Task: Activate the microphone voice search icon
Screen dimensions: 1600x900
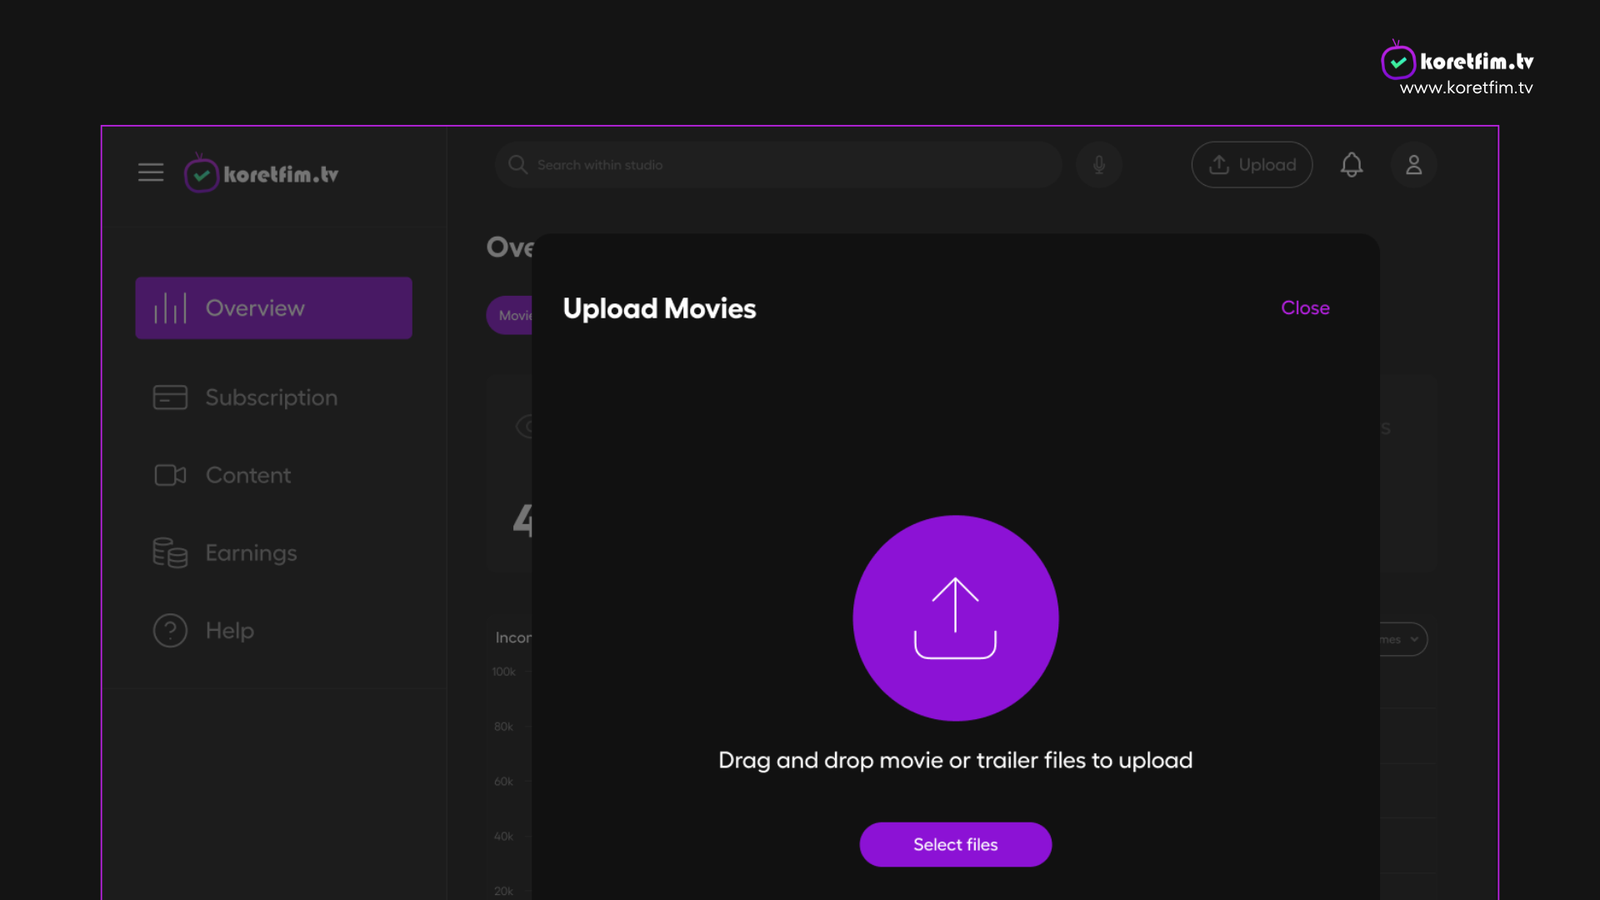Action: pyautogui.click(x=1099, y=165)
